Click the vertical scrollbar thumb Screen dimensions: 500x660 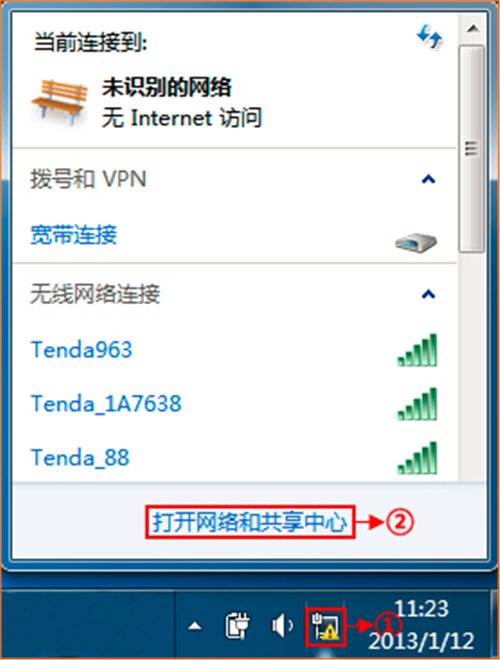[472, 149]
